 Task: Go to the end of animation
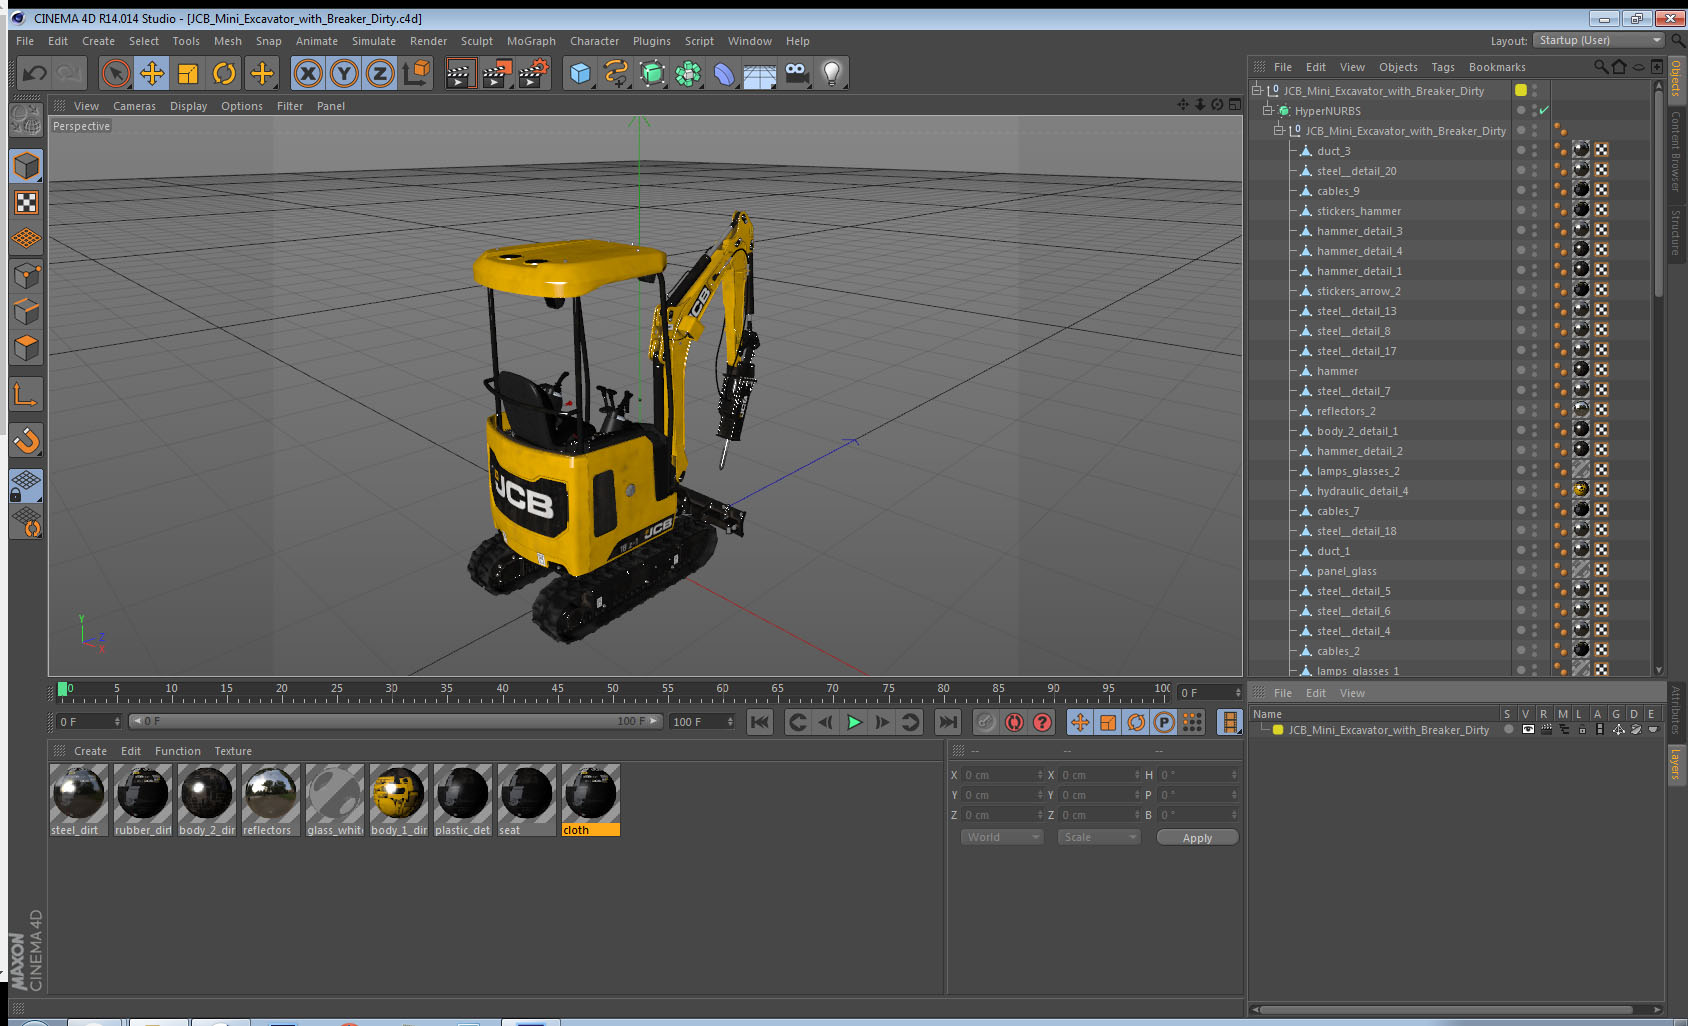(948, 722)
